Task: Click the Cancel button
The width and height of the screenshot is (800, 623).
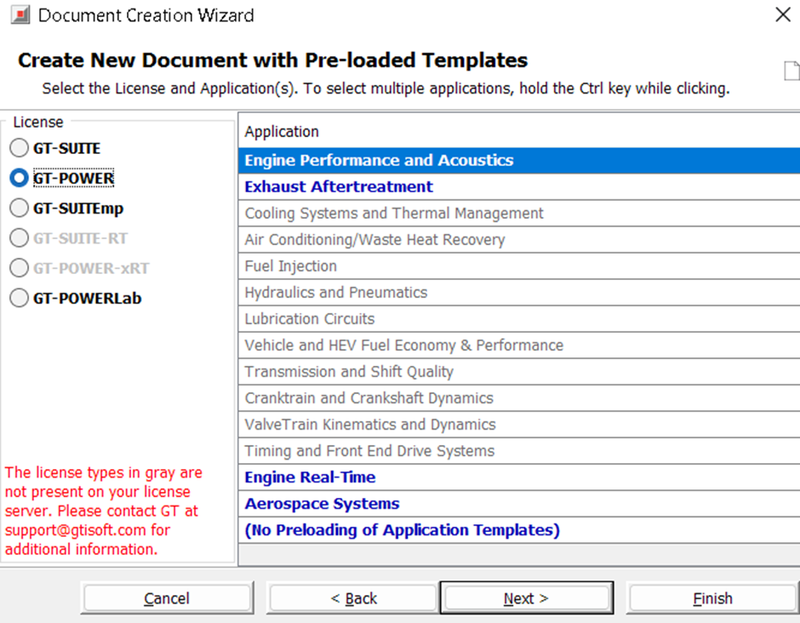Action: click(x=167, y=598)
